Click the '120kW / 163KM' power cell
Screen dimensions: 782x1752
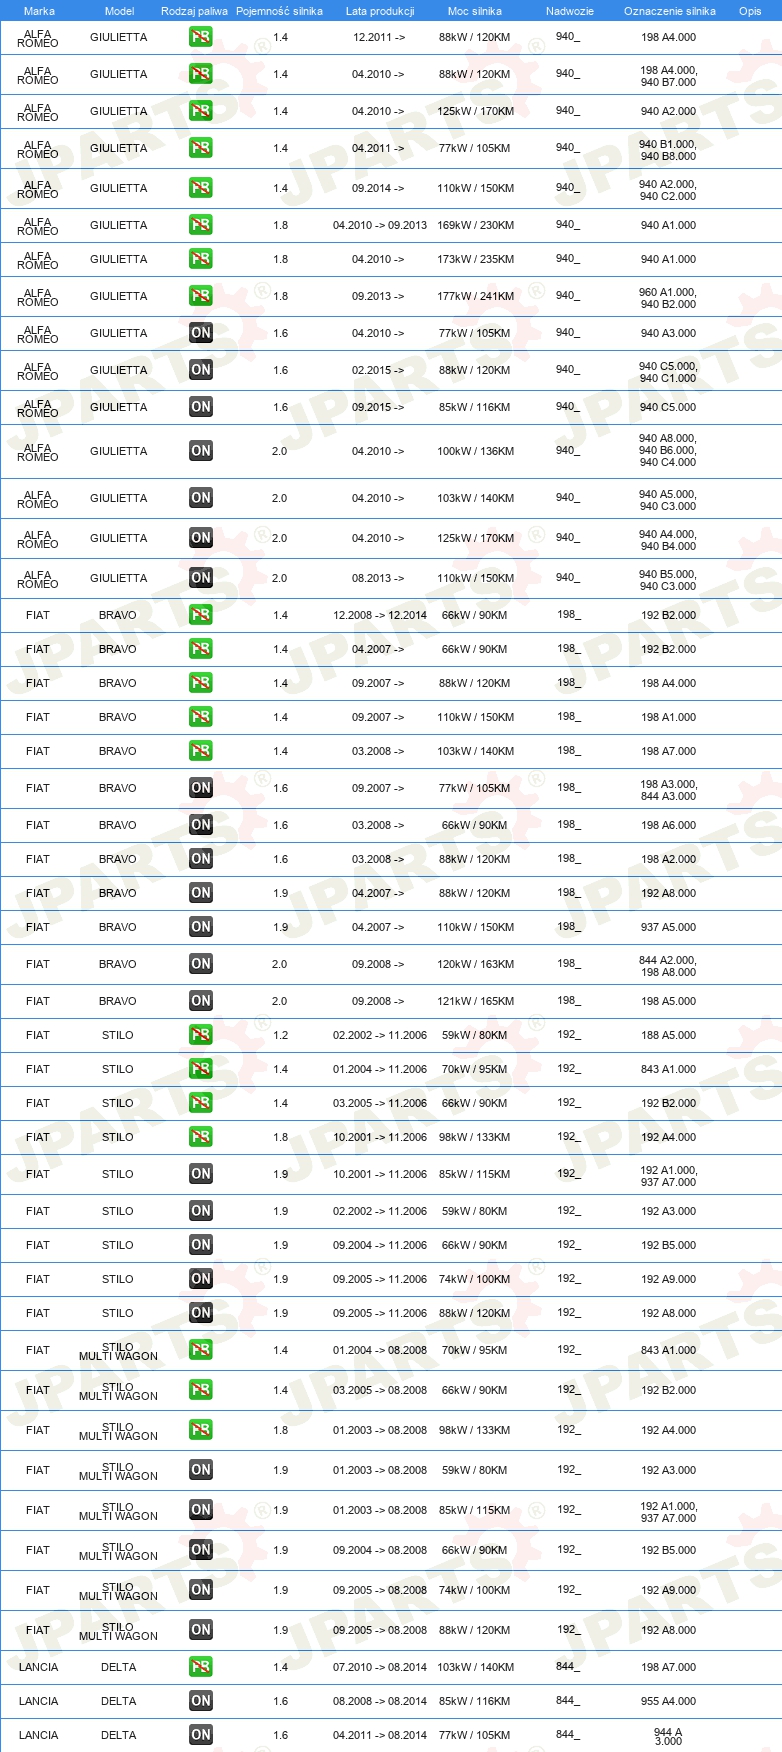pyautogui.click(x=475, y=964)
